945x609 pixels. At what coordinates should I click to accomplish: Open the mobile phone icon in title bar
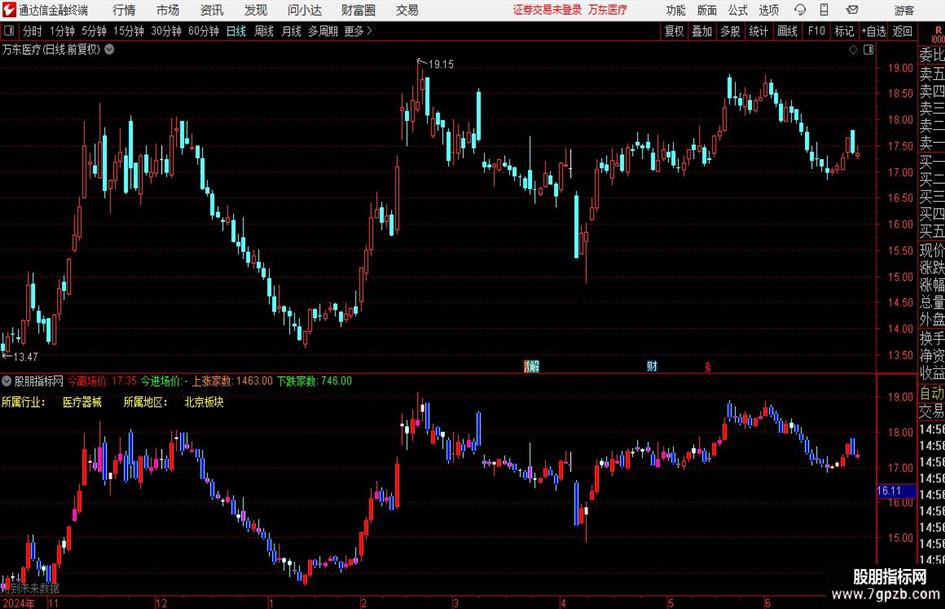pos(824,10)
